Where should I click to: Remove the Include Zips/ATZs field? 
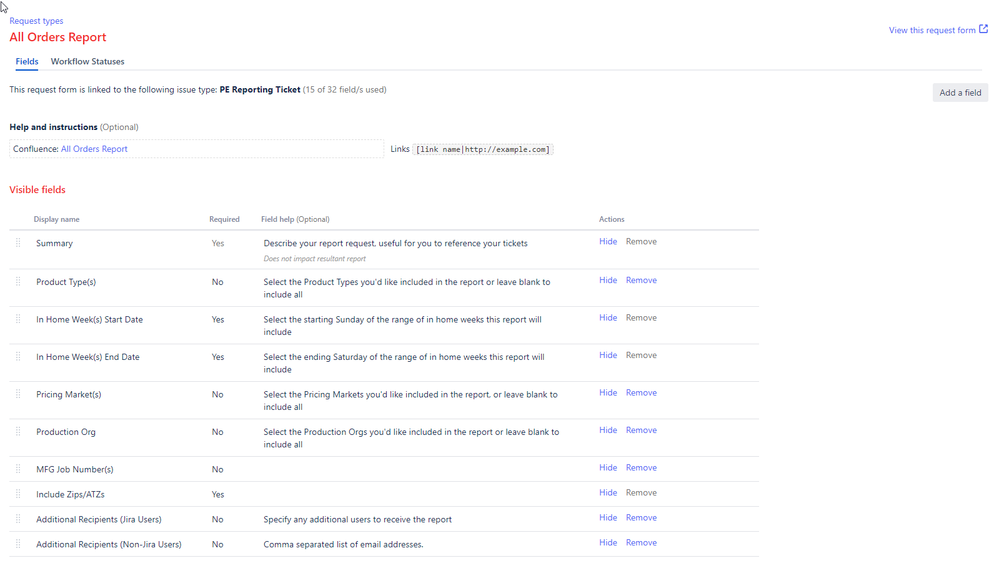[x=641, y=493]
